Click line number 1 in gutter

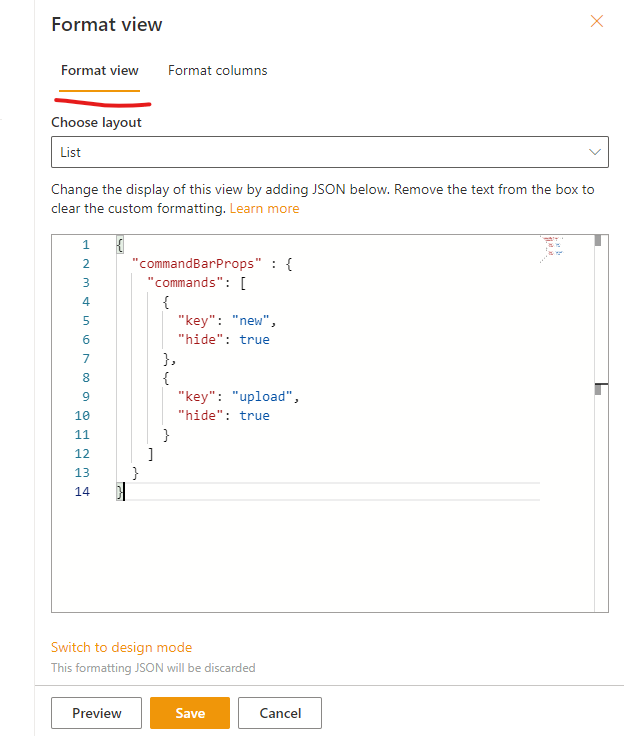(x=86, y=245)
